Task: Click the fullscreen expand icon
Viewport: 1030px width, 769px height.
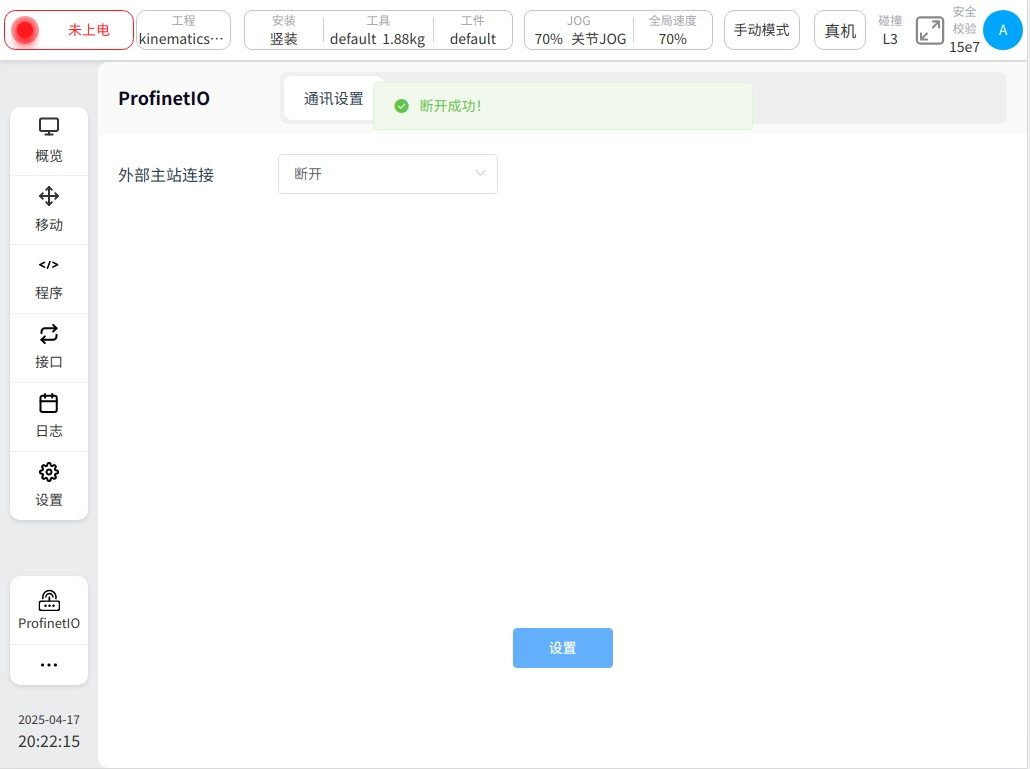Action: (x=929, y=30)
